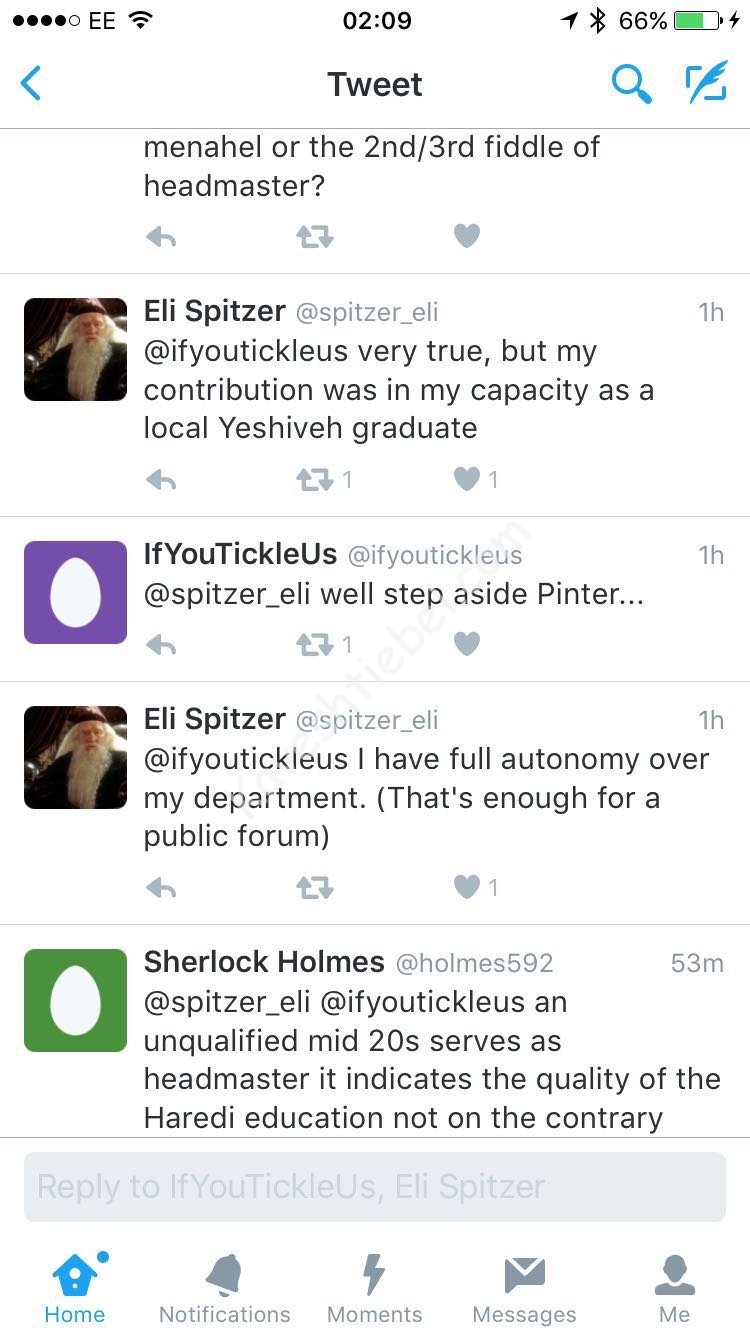This screenshot has height=1334, width=750.
Task: Reply to Sherlock Holmes's tweet mention field
Action: (x=375, y=1187)
